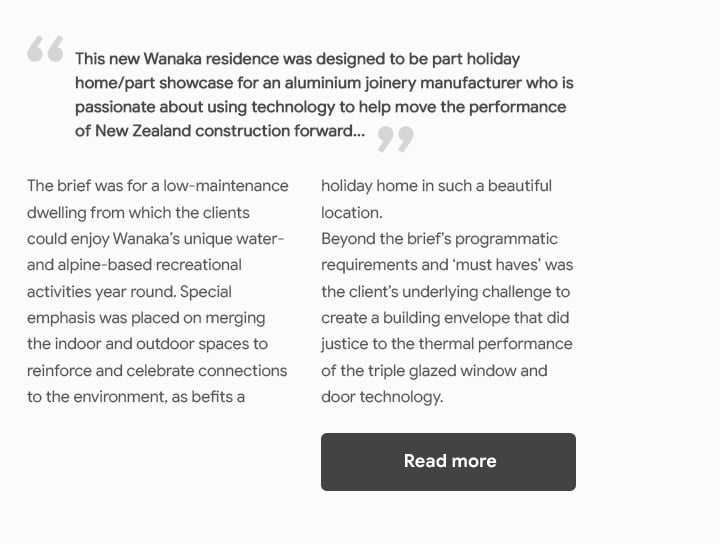Click the line 'emphasis was placed on merging'

(x=146, y=318)
